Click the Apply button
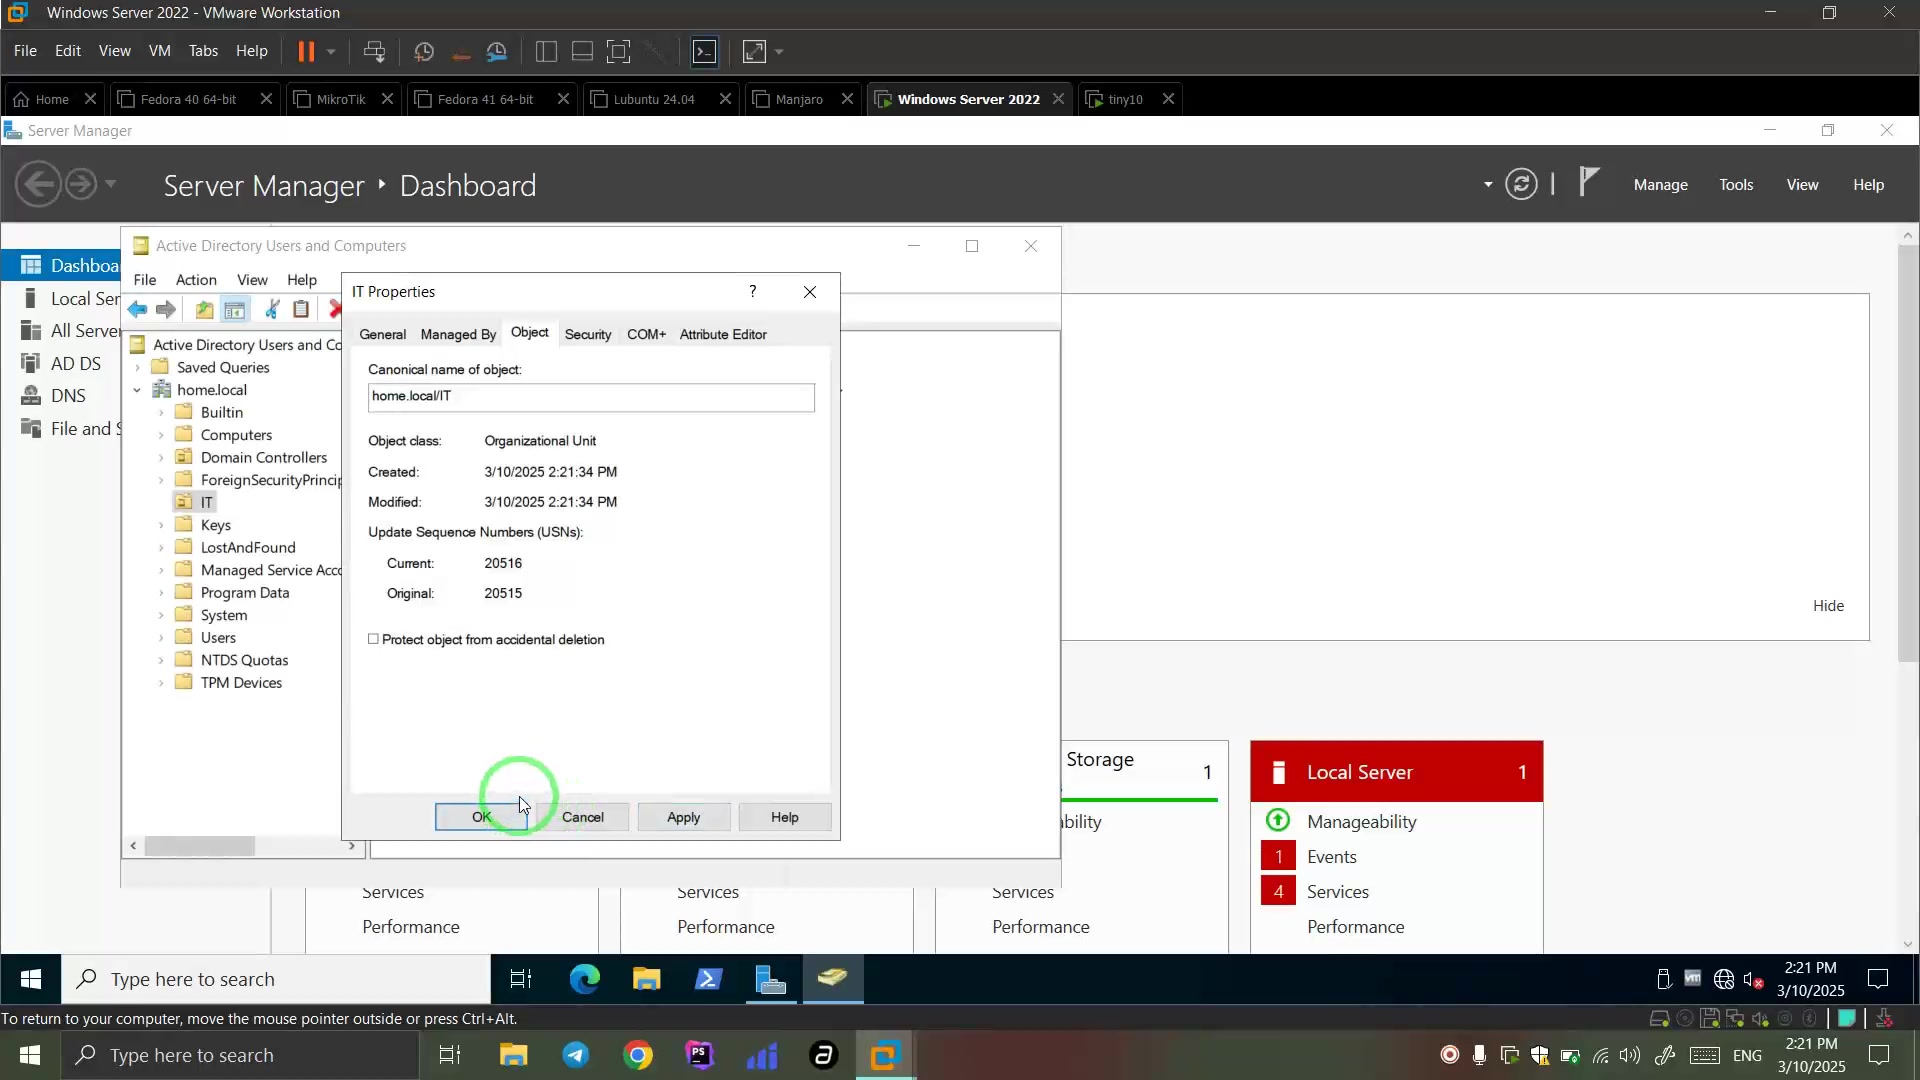The width and height of the screenshot is (1920, 1080). point(684,817)
